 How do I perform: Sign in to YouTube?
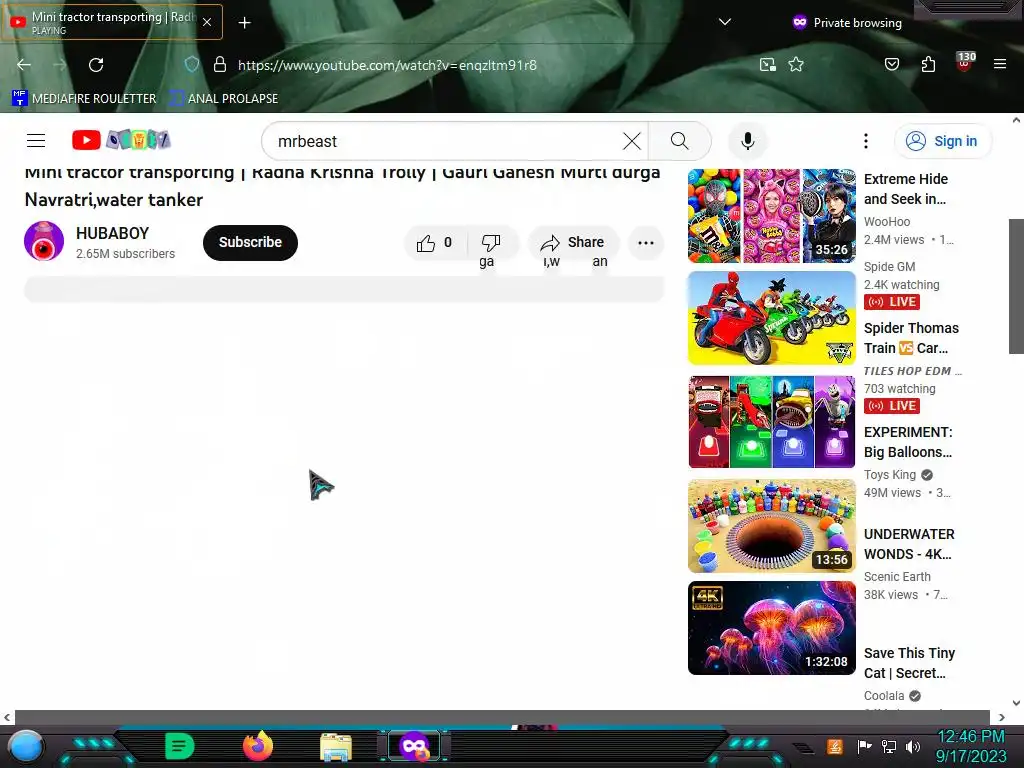pos(943,141)
